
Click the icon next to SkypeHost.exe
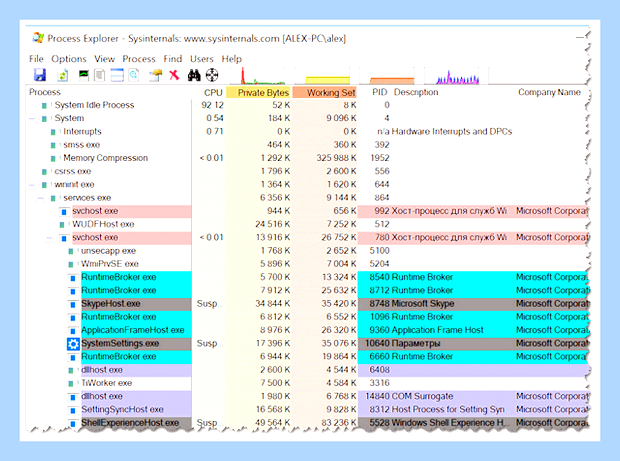[x=73, y=304]
